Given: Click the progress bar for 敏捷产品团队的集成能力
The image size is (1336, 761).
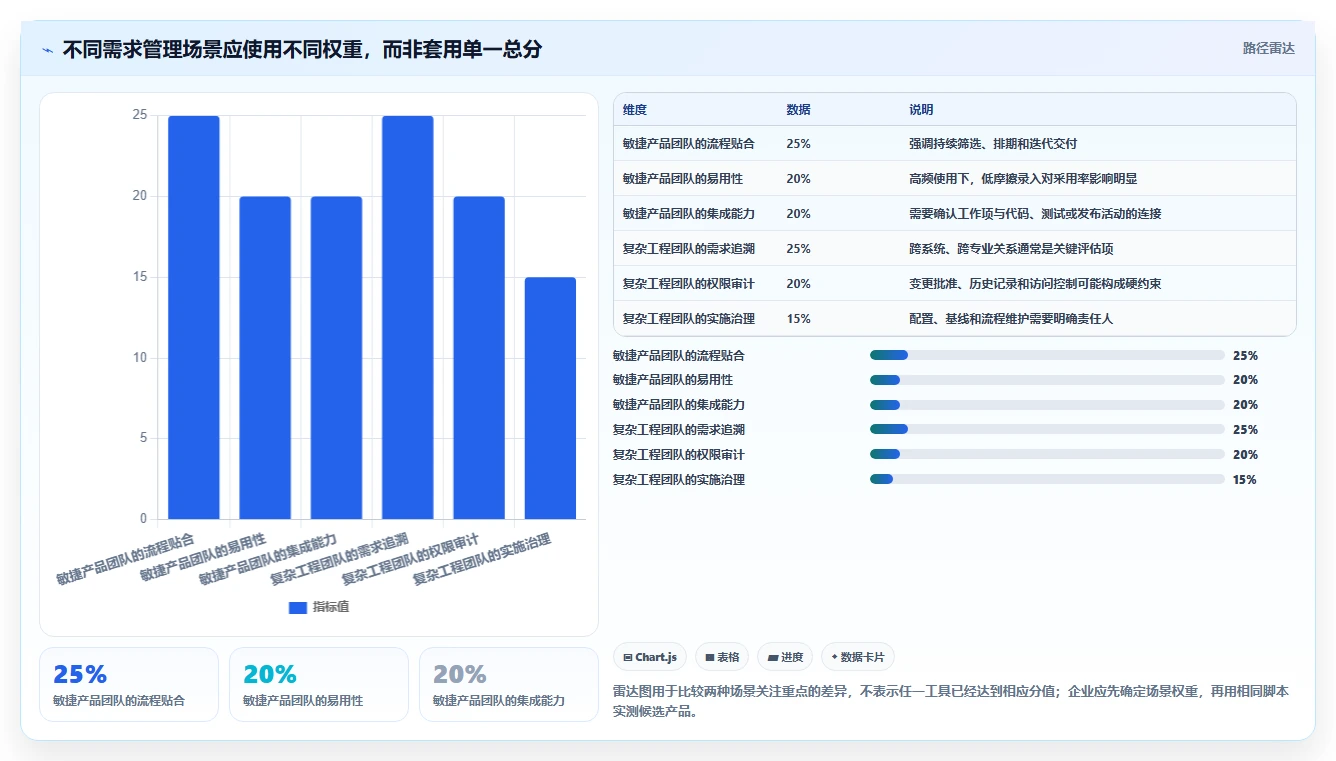Looking at the screenshot, I should click(1047, 405).
